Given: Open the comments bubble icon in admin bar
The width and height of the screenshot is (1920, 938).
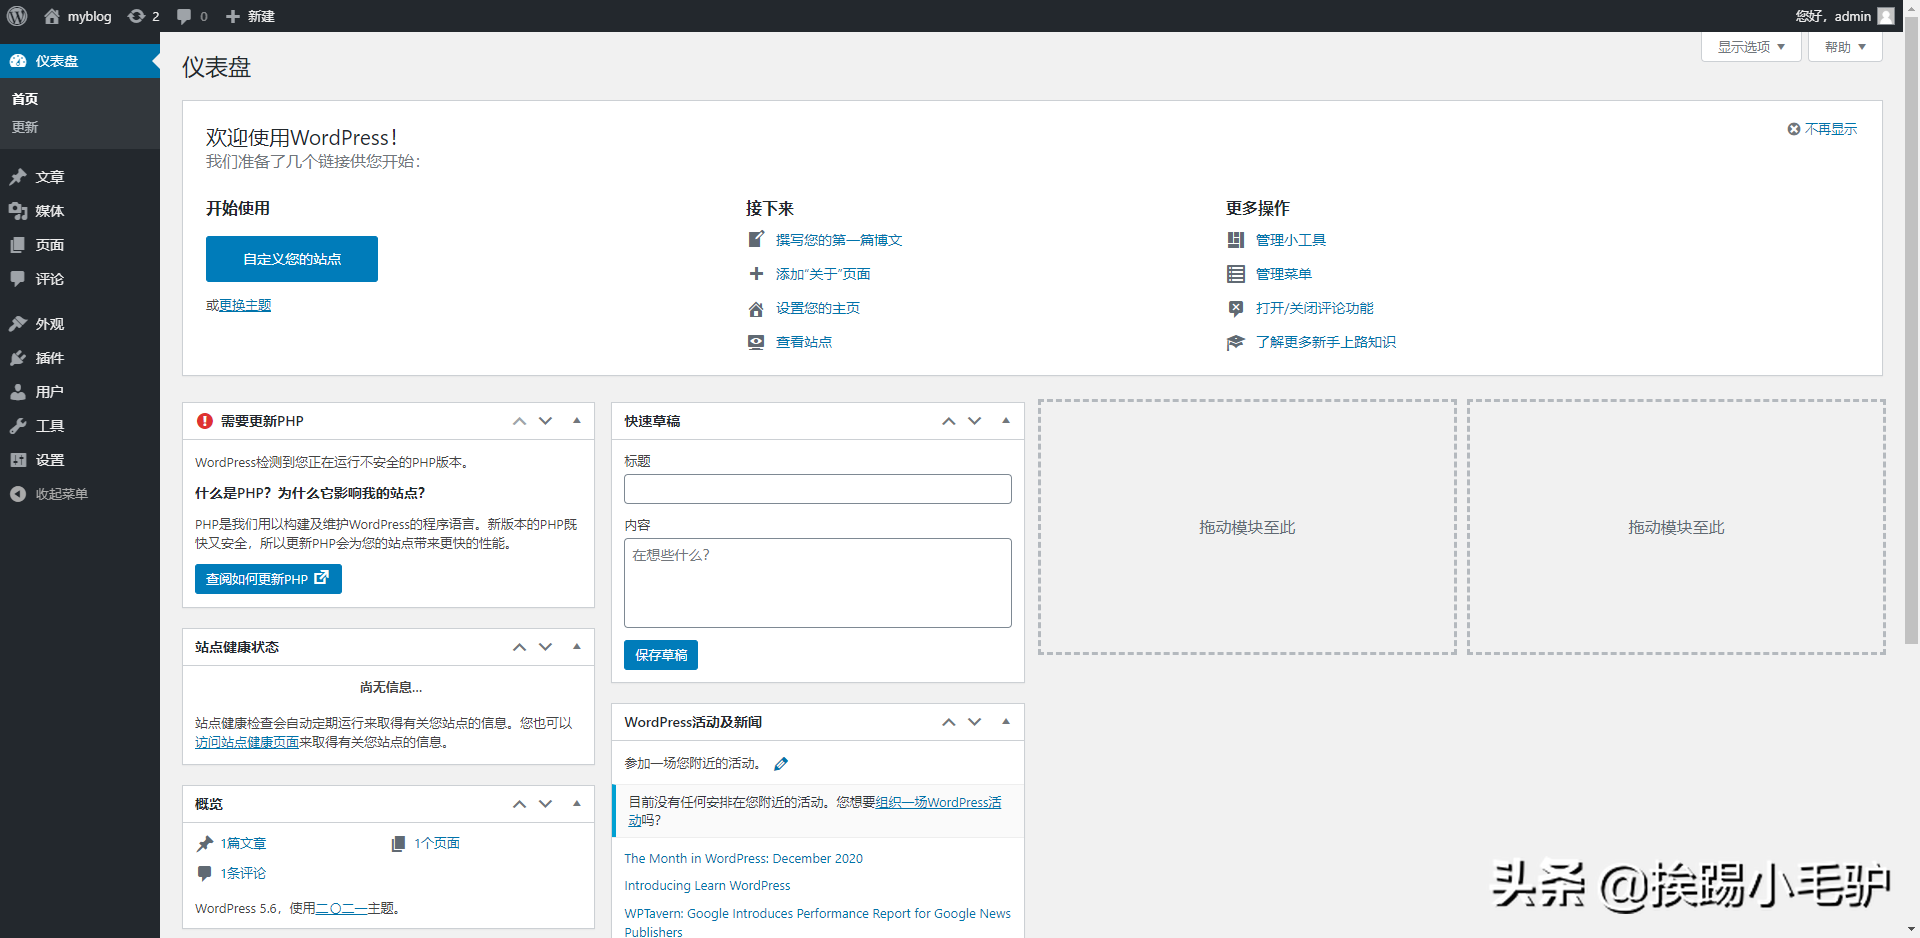Looking at the screenshot, I should [x=184, y=16].
